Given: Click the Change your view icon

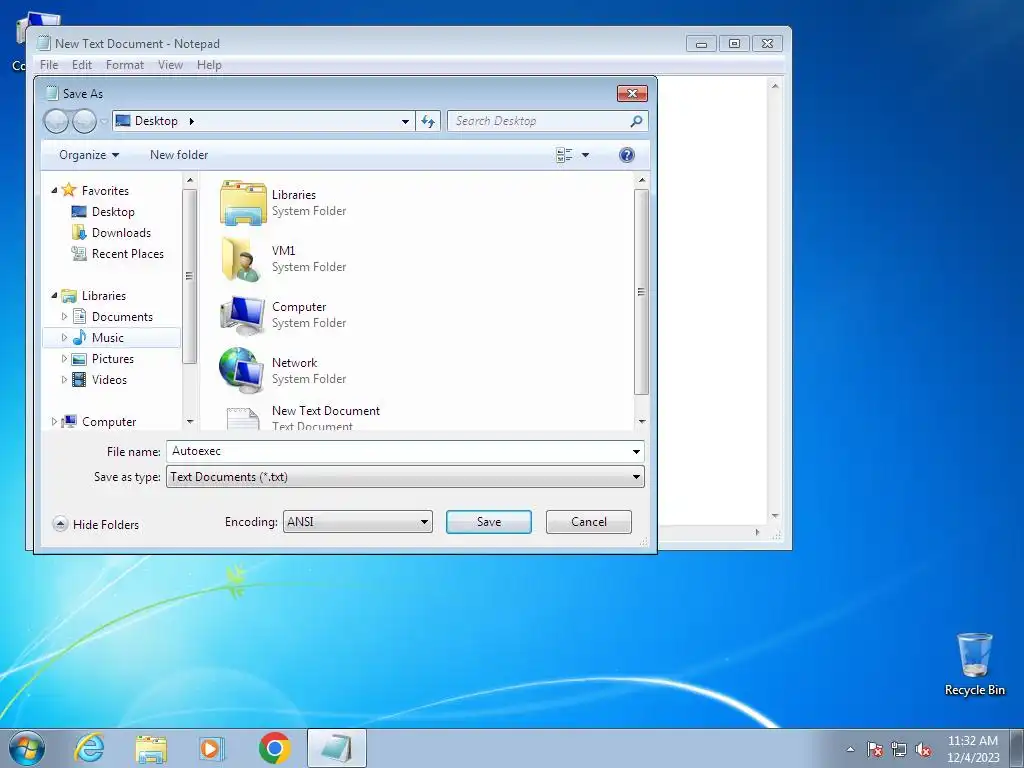Looking at the screenshot, I should tap(564, 155).
